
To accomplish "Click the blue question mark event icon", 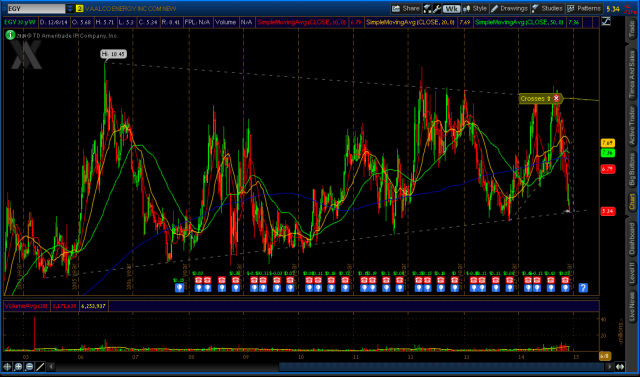I will 583,288.
